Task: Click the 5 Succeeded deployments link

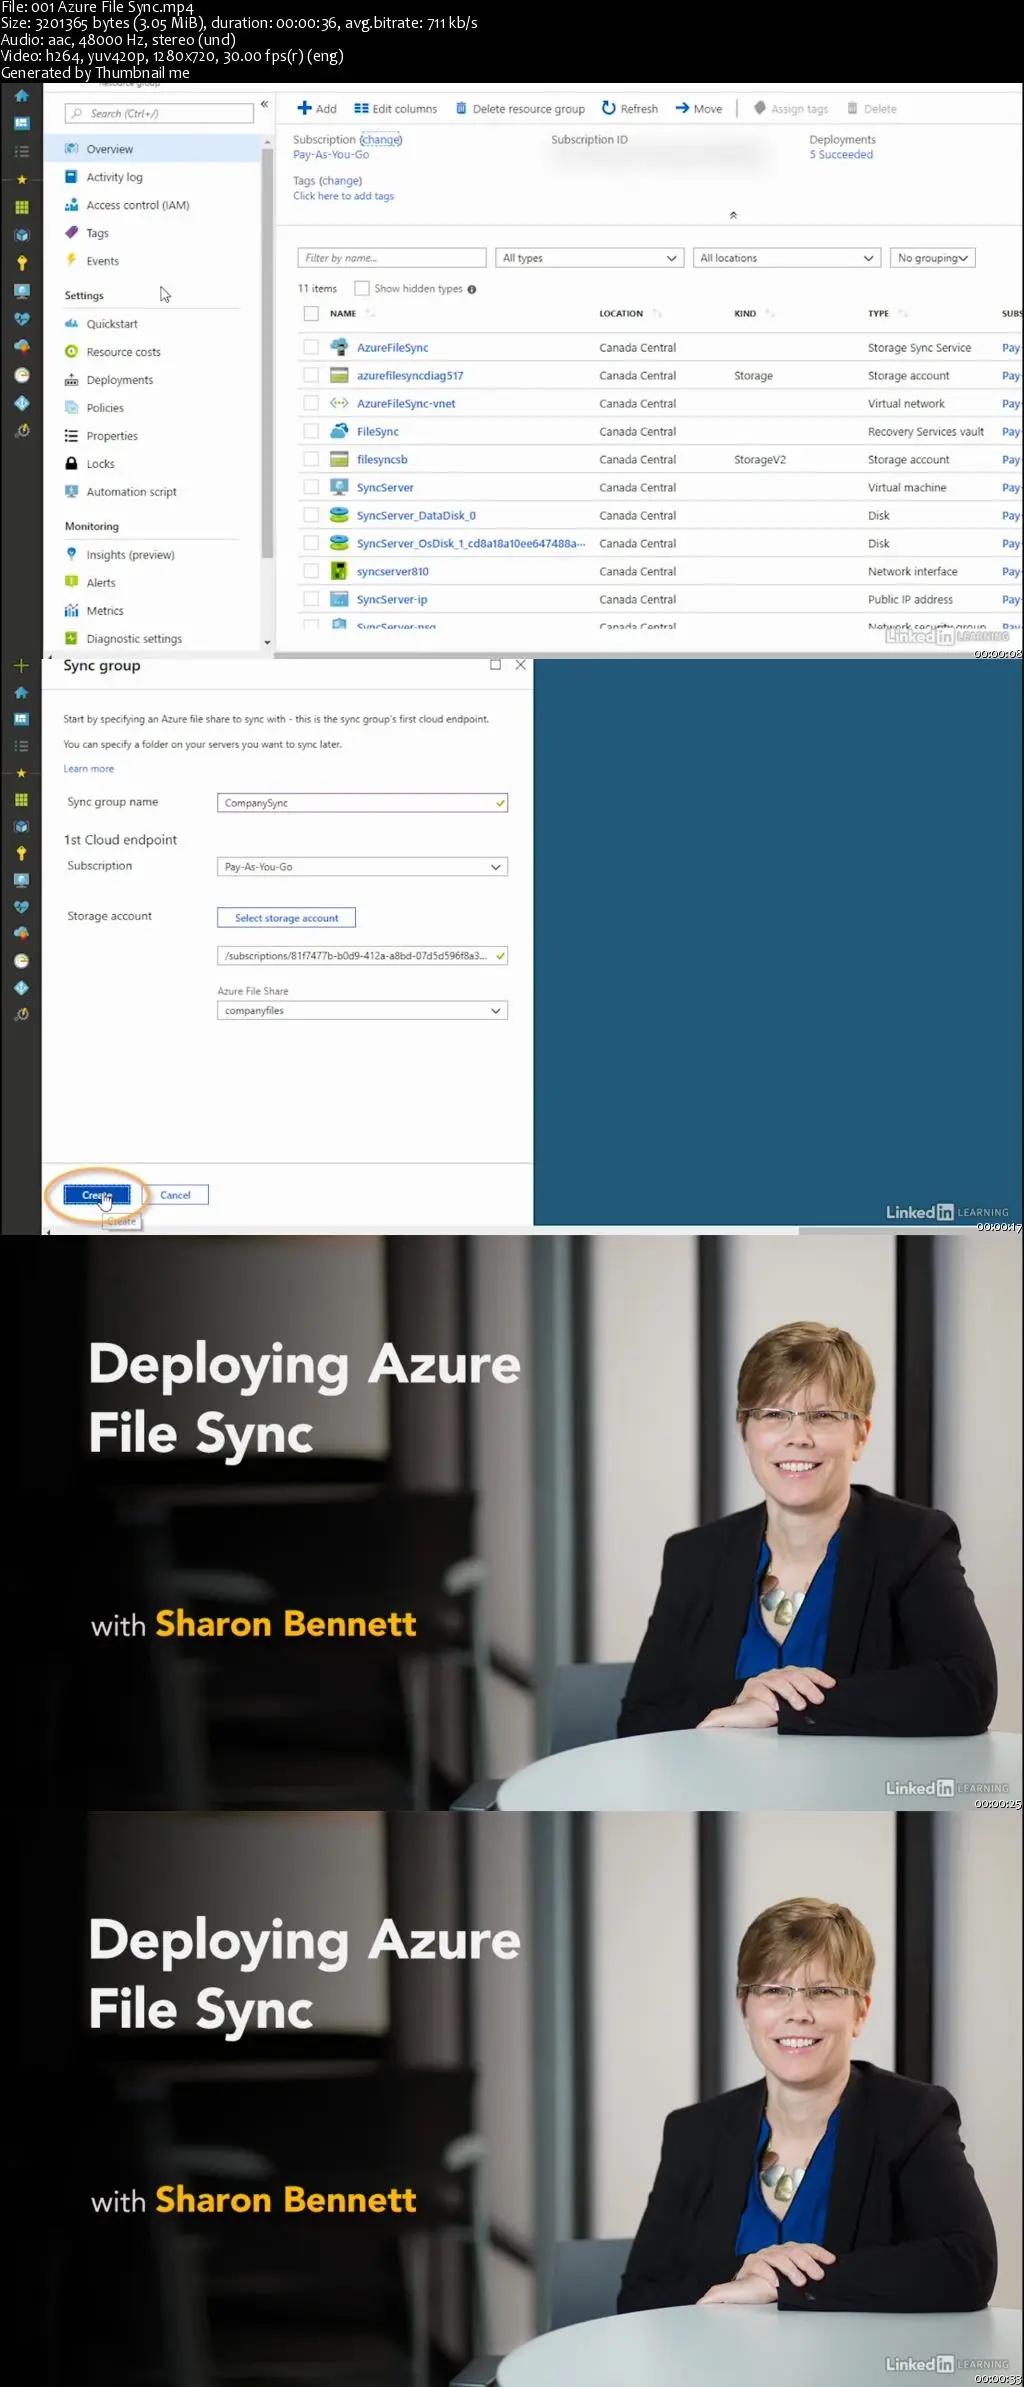Action: 841,155
